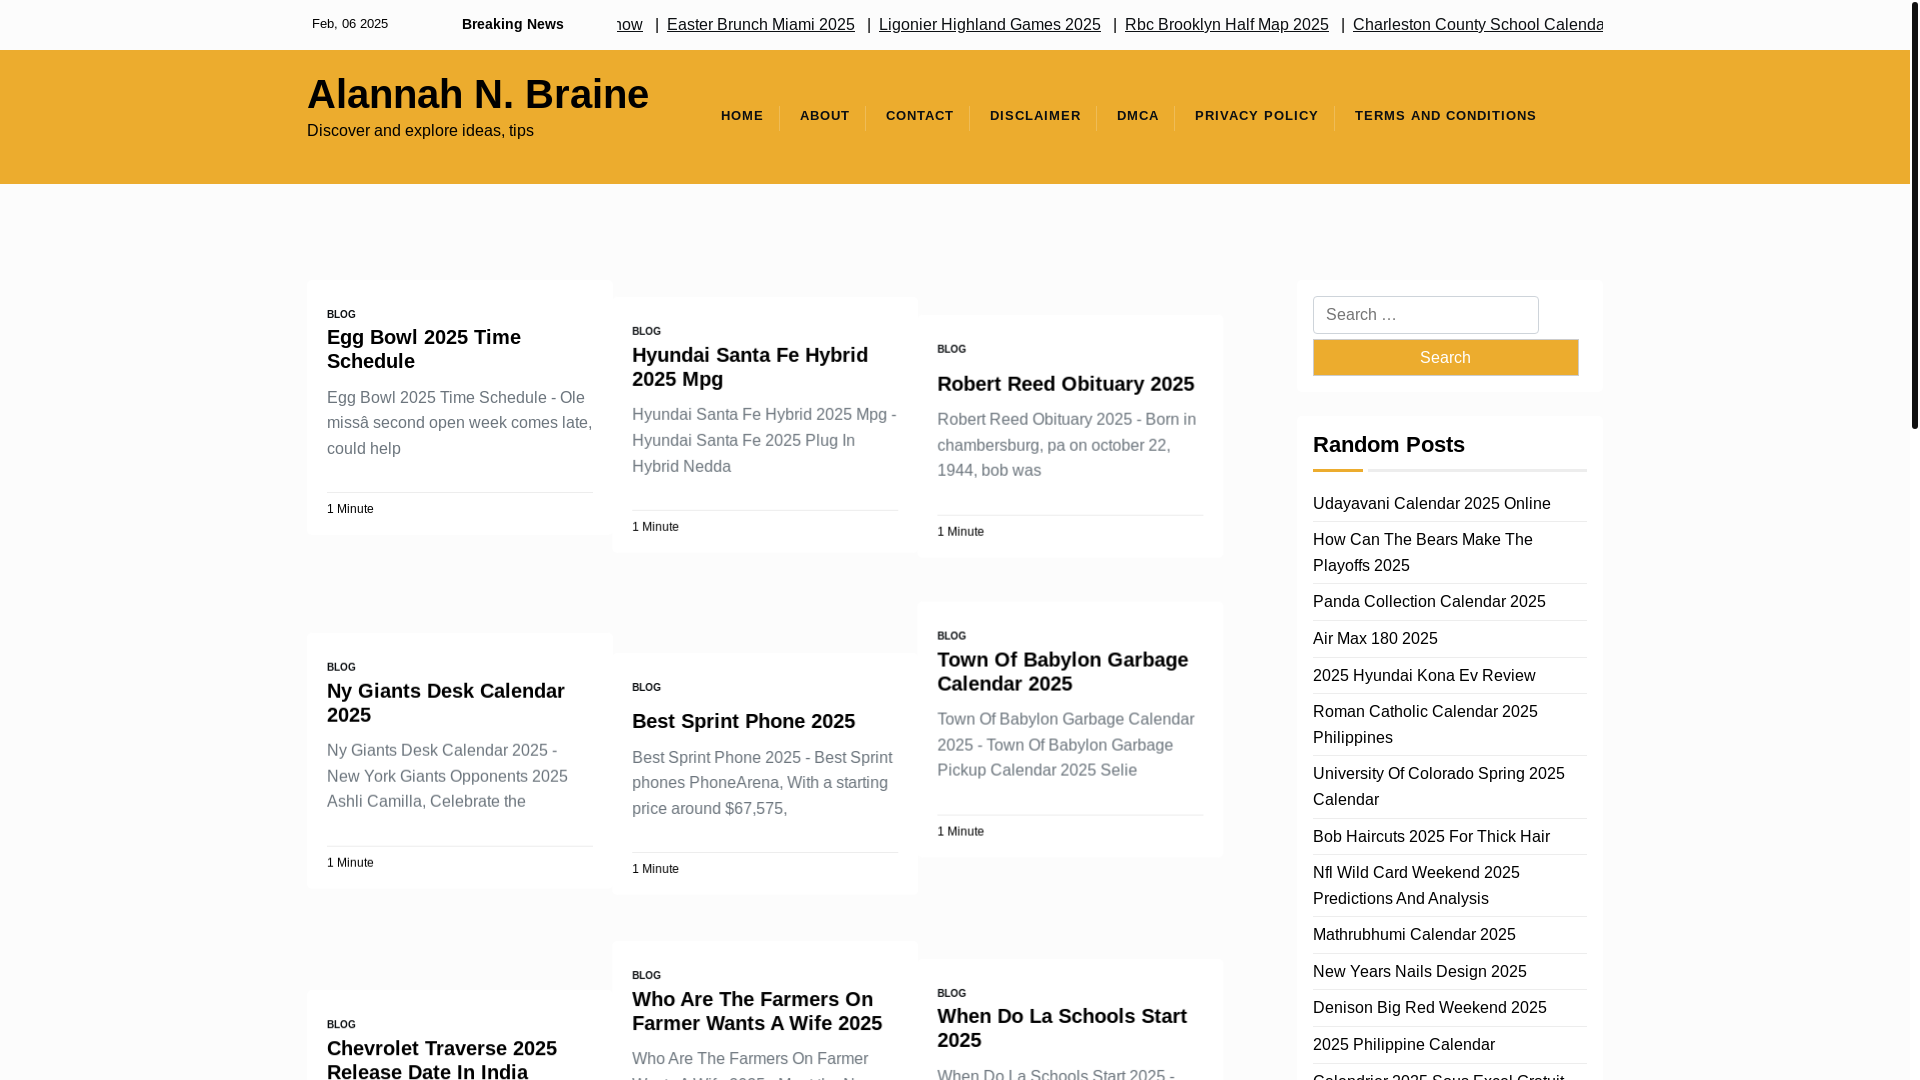
Task: Open Egg Bowl 2025 Time Schedule post
Action: (x=423, y=349)
